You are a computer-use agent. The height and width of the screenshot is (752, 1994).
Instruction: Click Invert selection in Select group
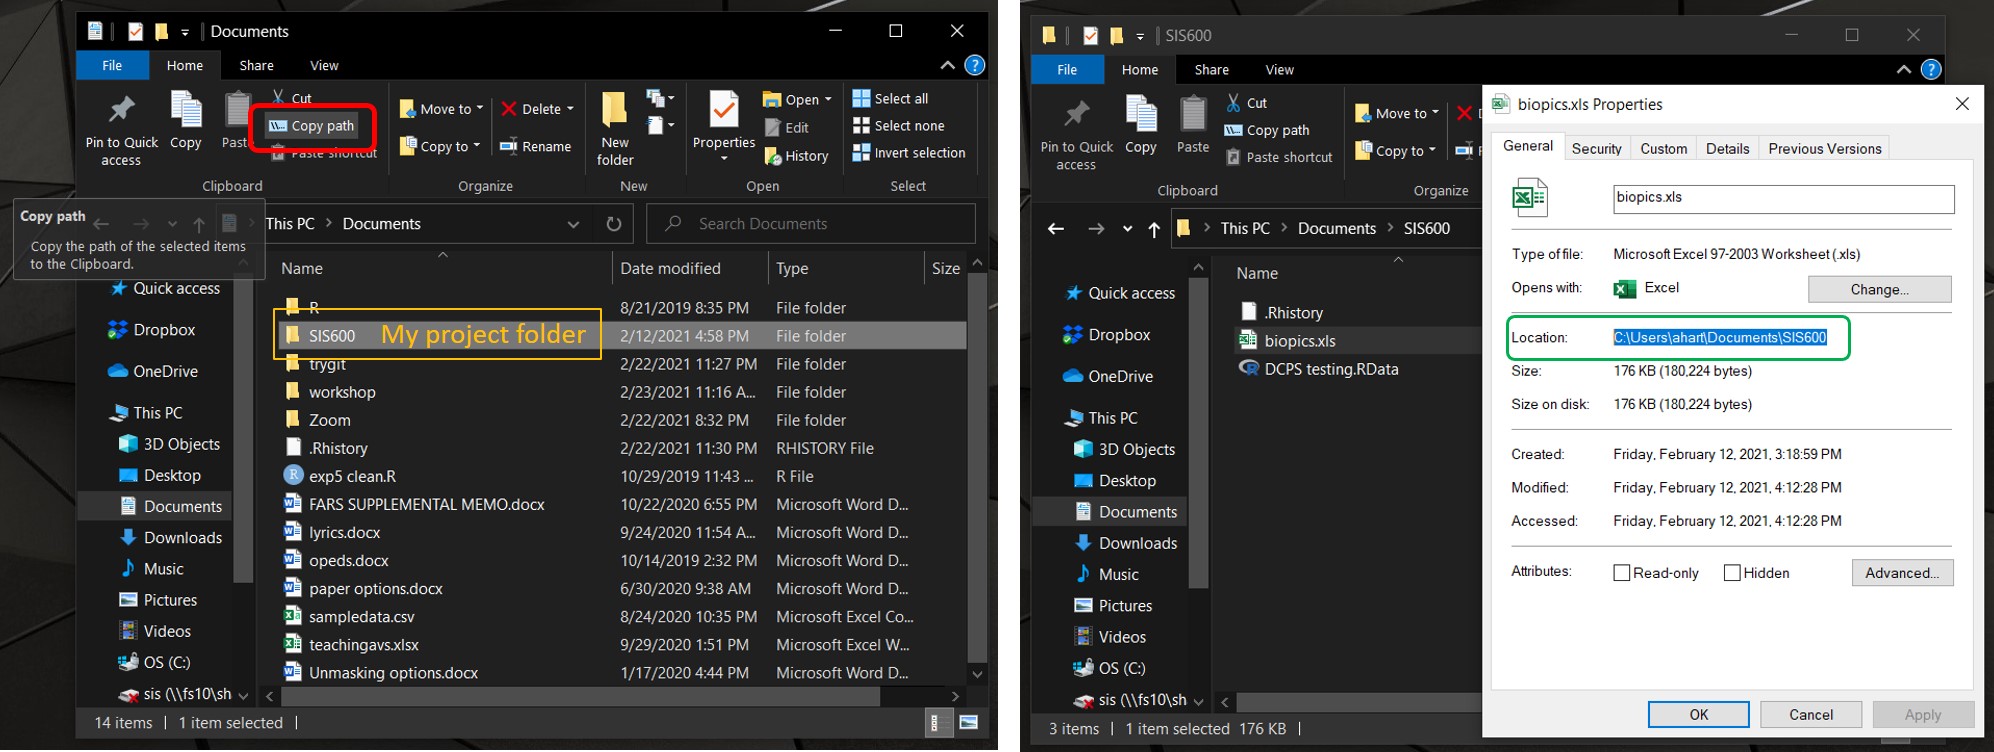[909, 153]
